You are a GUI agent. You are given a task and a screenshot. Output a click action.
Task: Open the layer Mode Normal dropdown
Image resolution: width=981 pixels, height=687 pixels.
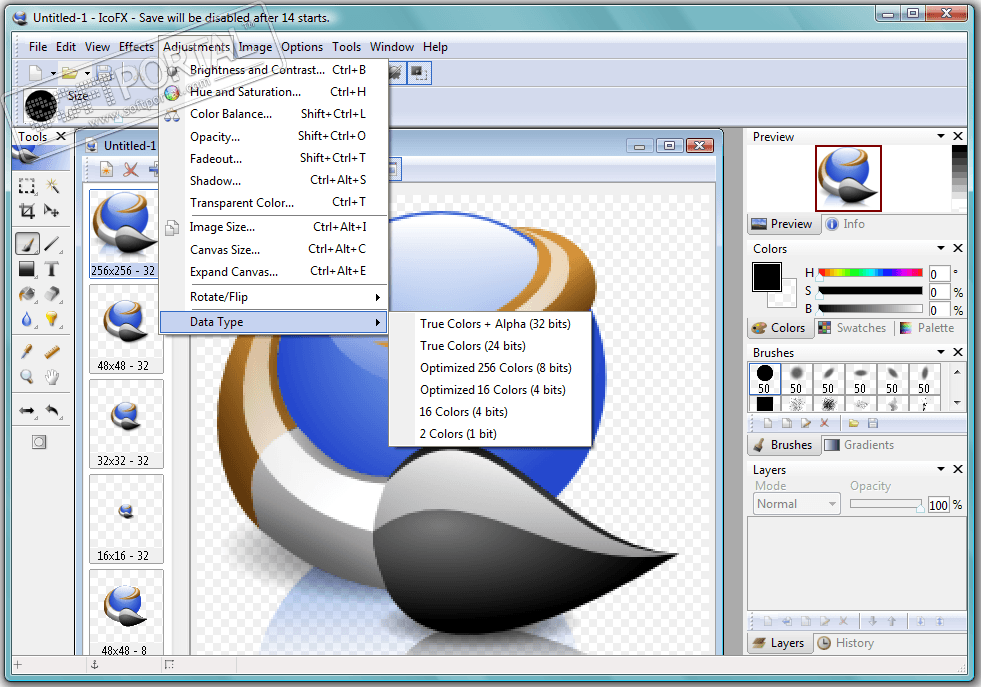pyautogui.click(x=796, y=504)
